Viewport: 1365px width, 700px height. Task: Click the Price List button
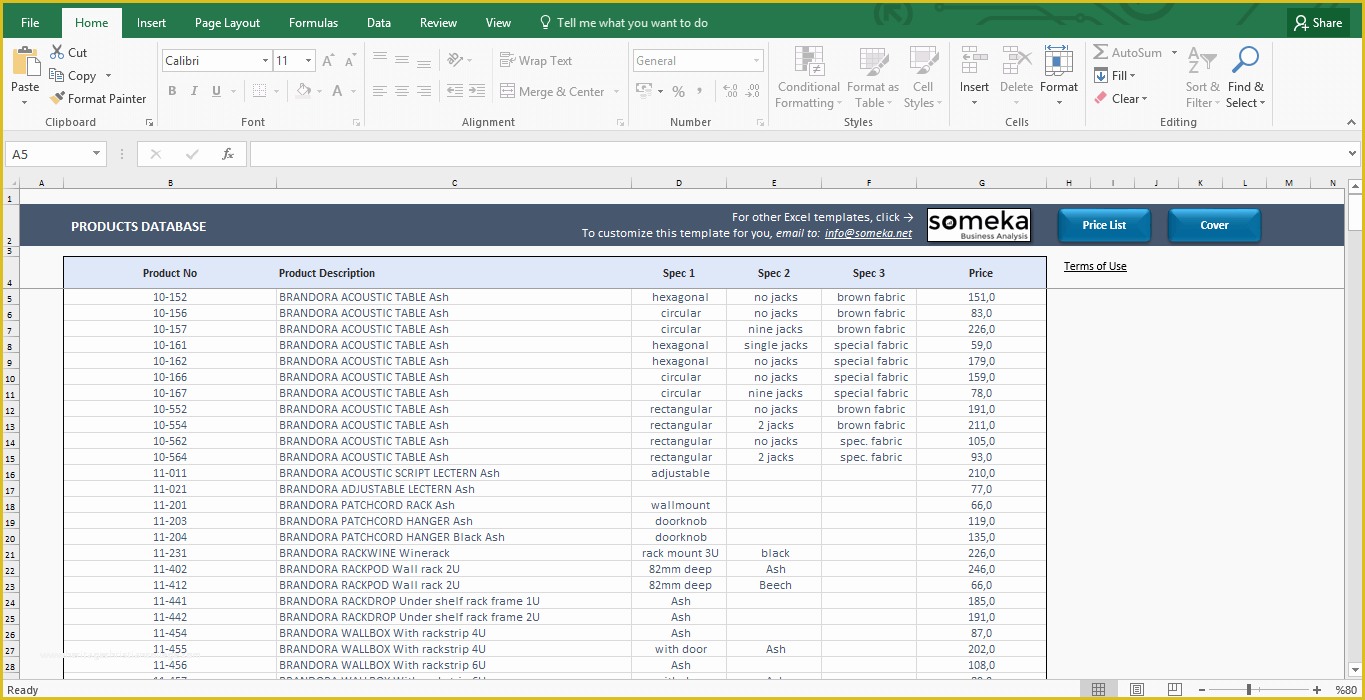click(x=1104, y=225)
